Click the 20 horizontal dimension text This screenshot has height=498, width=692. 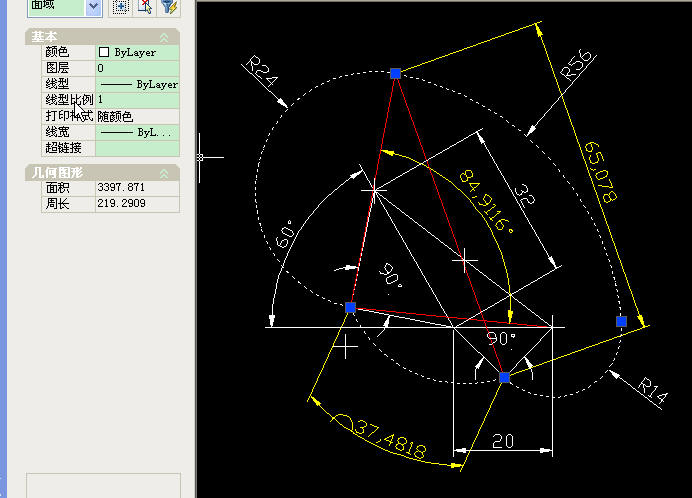[503, 441]
